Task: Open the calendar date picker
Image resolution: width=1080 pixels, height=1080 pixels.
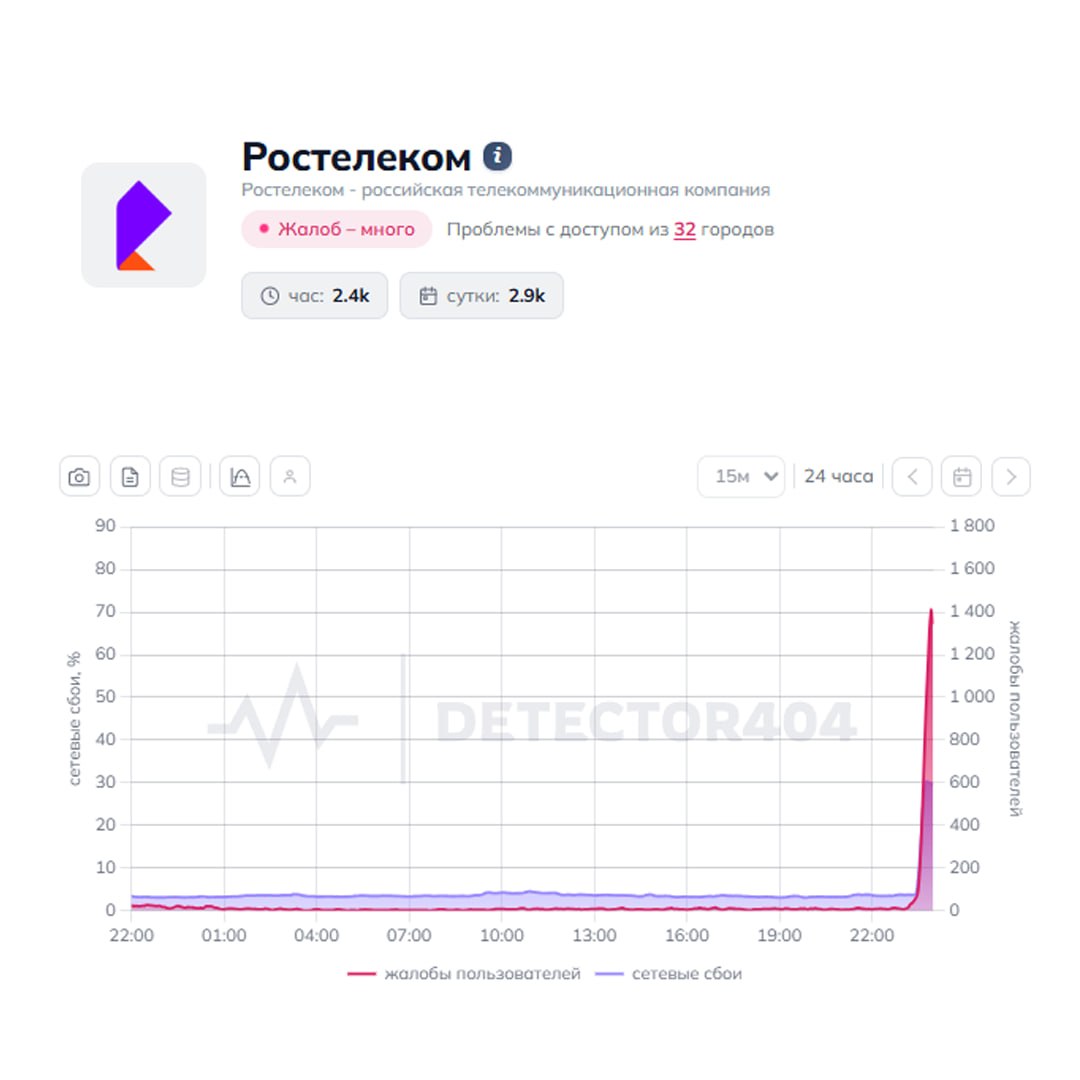Action: coord(961,477)
